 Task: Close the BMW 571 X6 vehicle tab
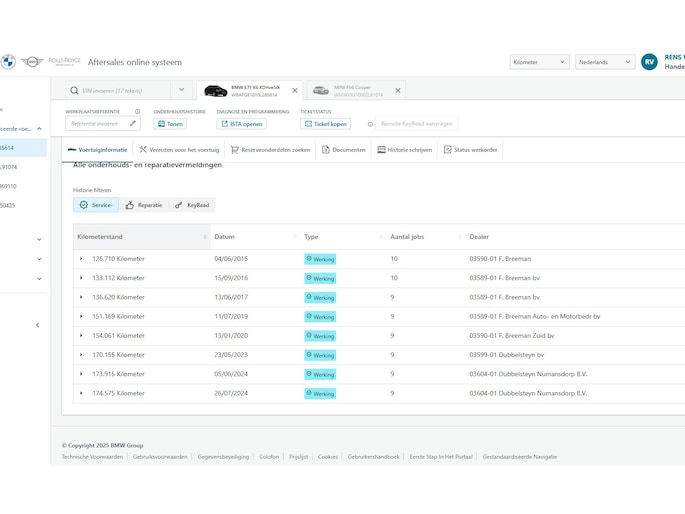(x=294, y=90)
